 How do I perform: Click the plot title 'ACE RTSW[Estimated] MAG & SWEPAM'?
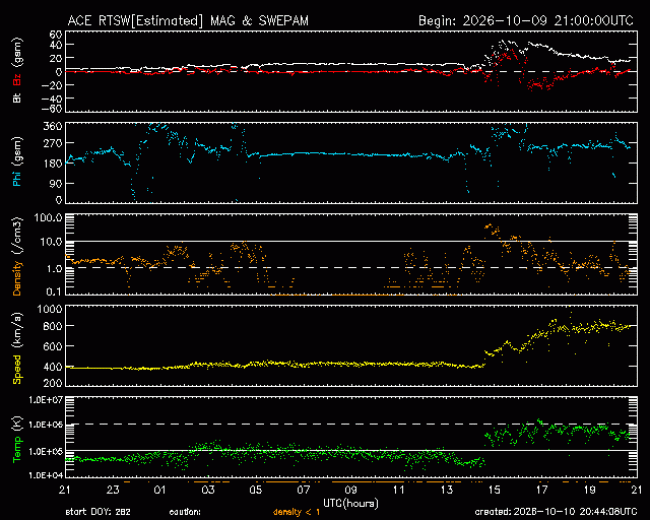pyautogui.click(x=188, y=21)
